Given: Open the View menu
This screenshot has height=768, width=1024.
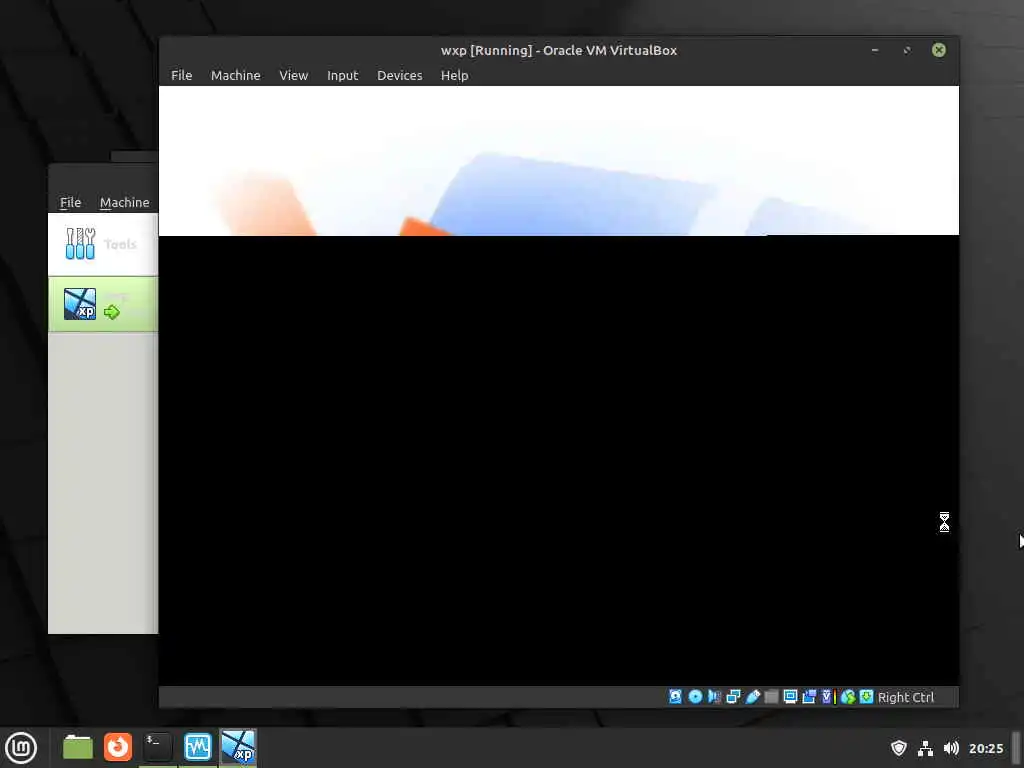Looking at the screenshot, I should tap(294, 75).
